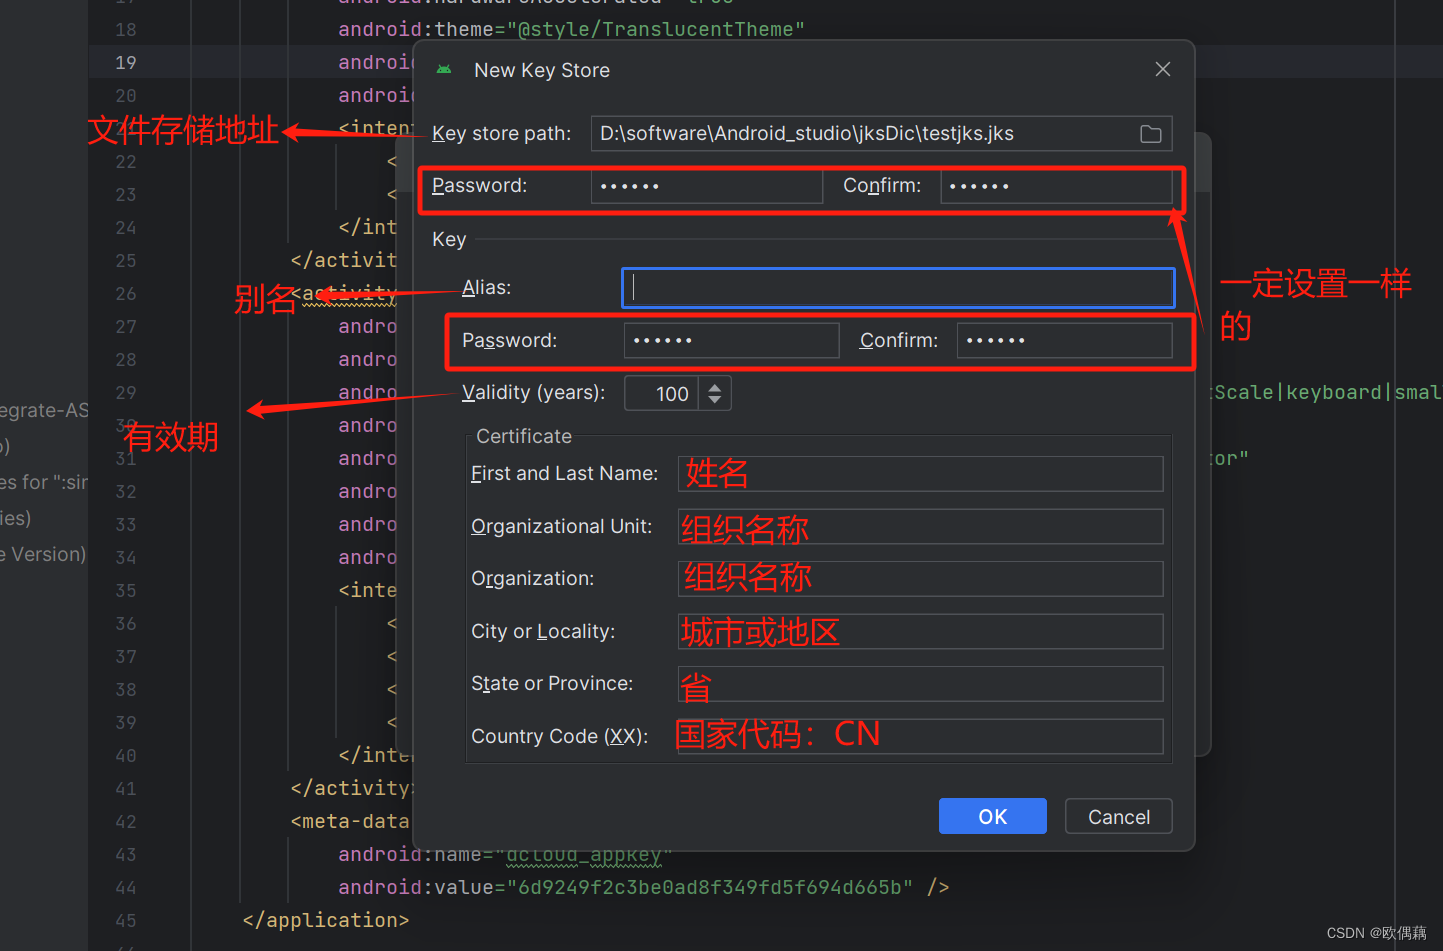Click the Organization input field
This screenshot has width=1443, height=951.
[920, 579]
